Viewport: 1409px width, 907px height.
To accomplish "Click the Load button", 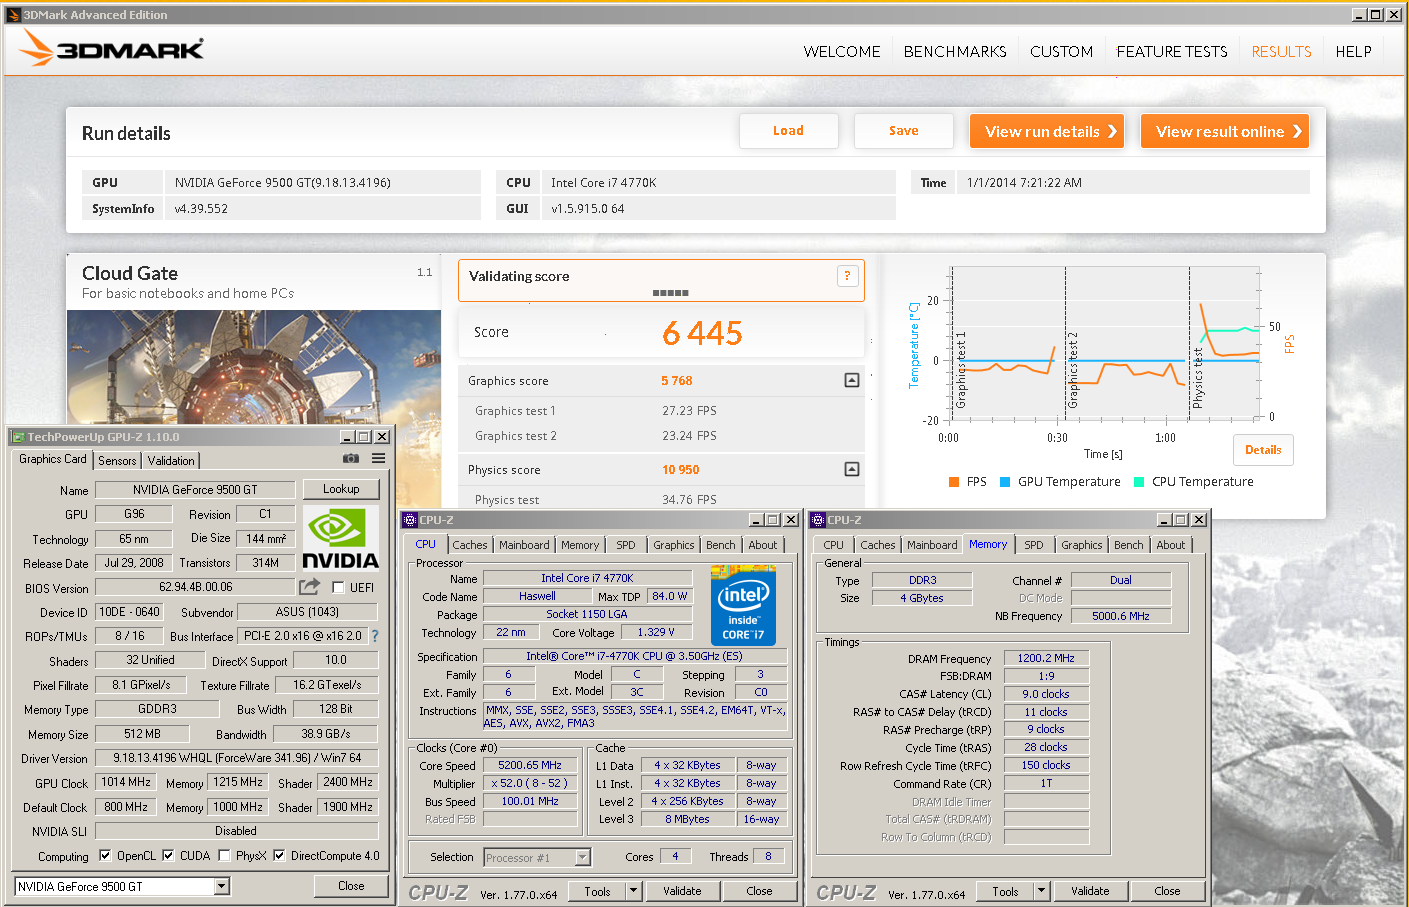I will point(788,131).
